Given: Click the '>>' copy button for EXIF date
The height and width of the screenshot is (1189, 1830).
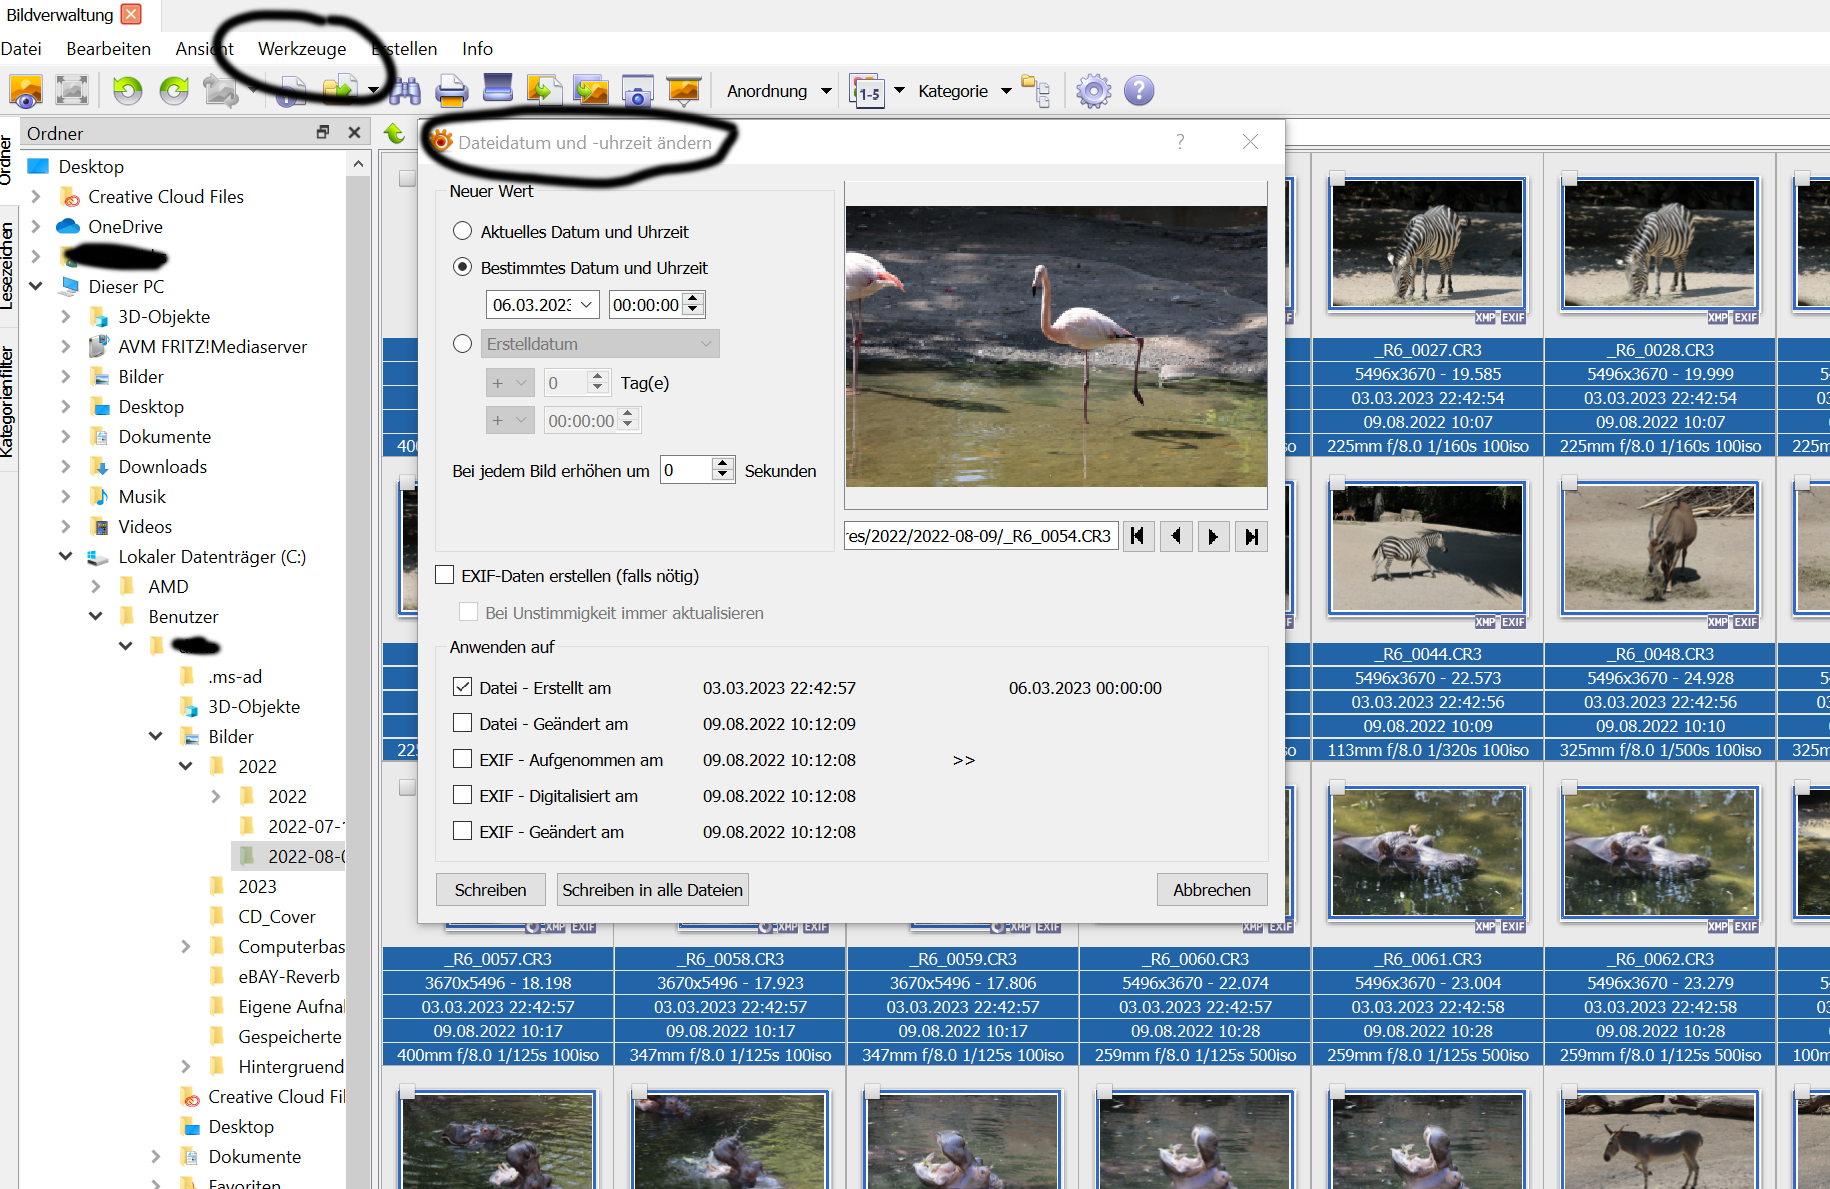Looking at the screenshot, I should (x=964, y=760).
